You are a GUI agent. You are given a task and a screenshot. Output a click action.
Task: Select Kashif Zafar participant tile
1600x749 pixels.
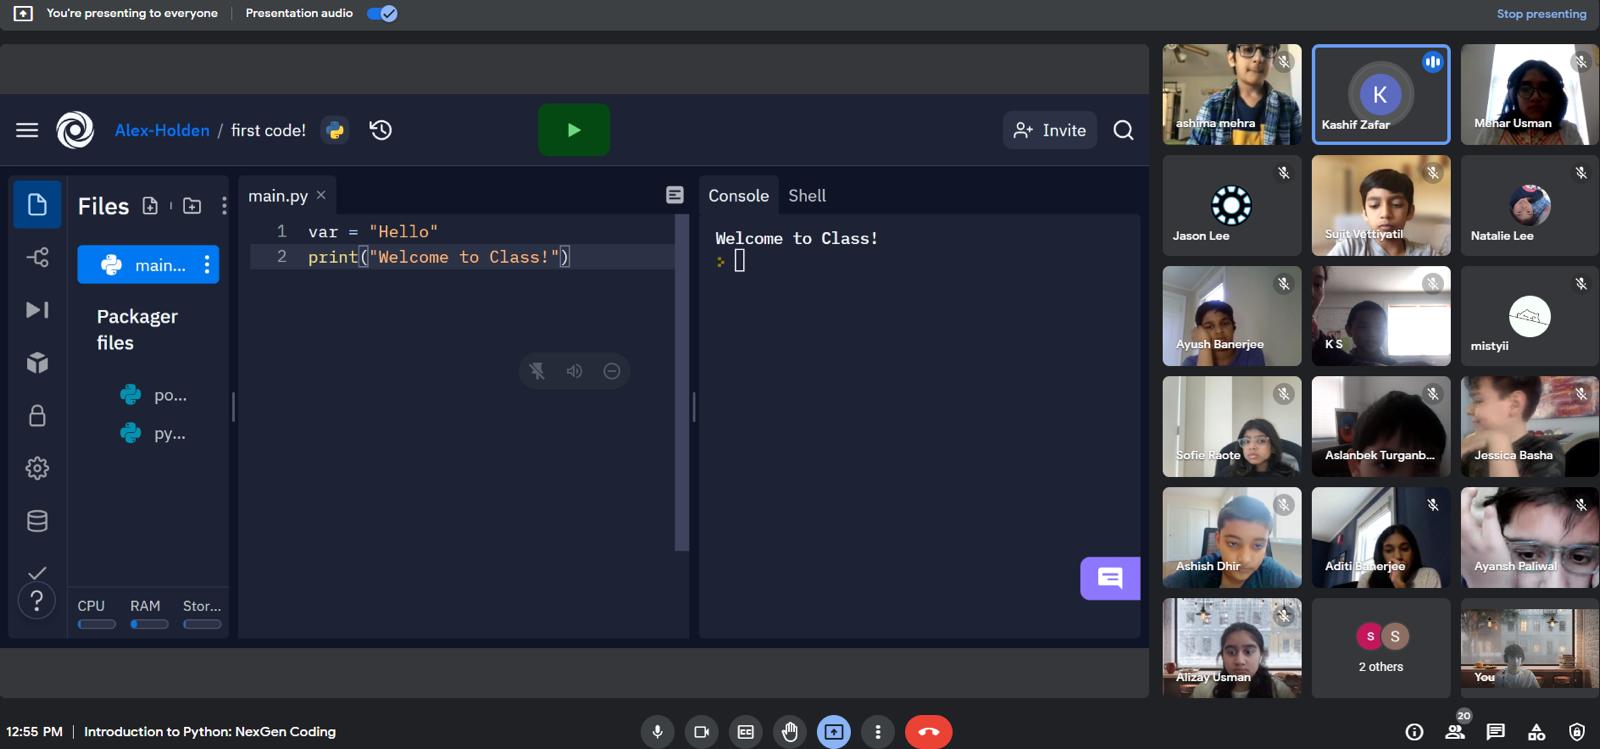point(1380,94)
